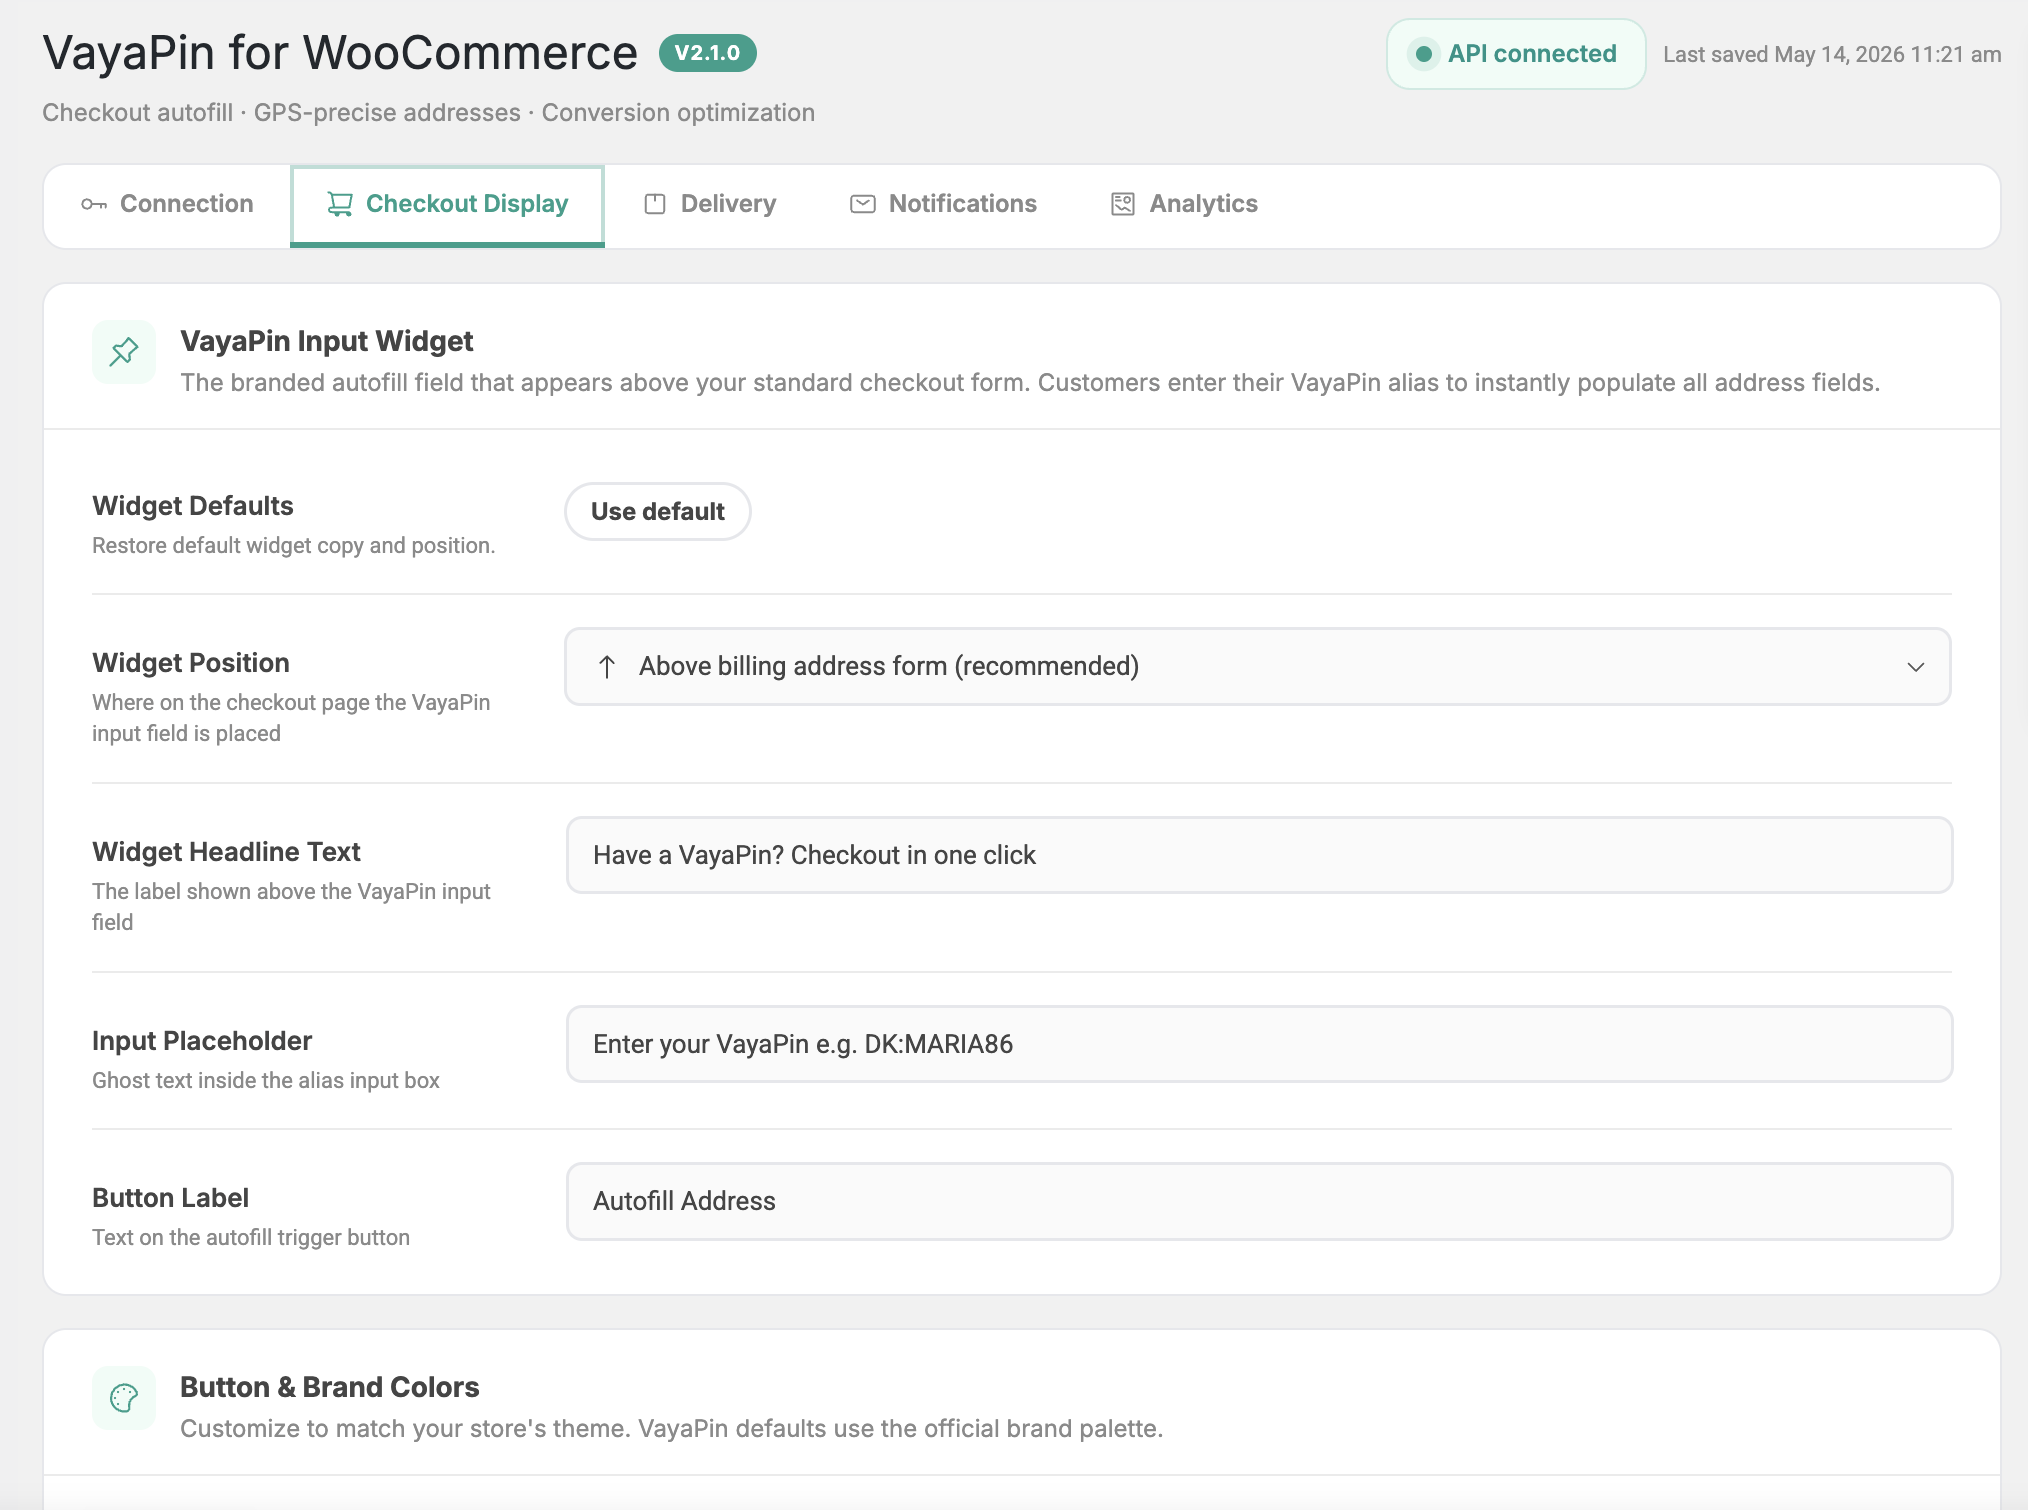Click 'Ghost text inside the alias input box'
The width and height of the screenshot is (2028, 1510).
click(x=266, y=1081)
